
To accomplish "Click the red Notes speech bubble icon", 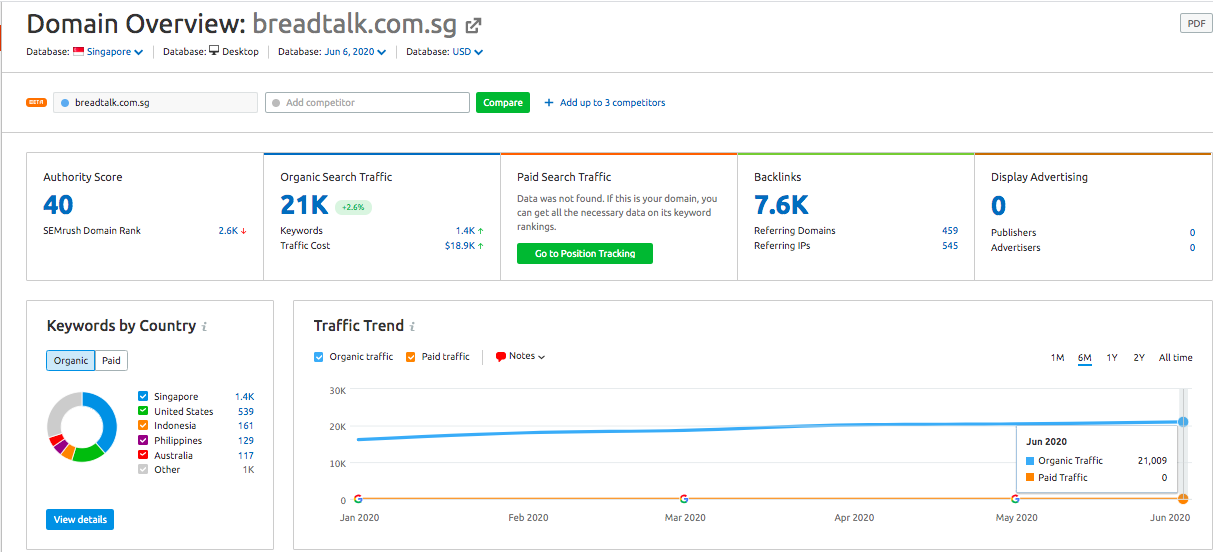I will (501, 357).
